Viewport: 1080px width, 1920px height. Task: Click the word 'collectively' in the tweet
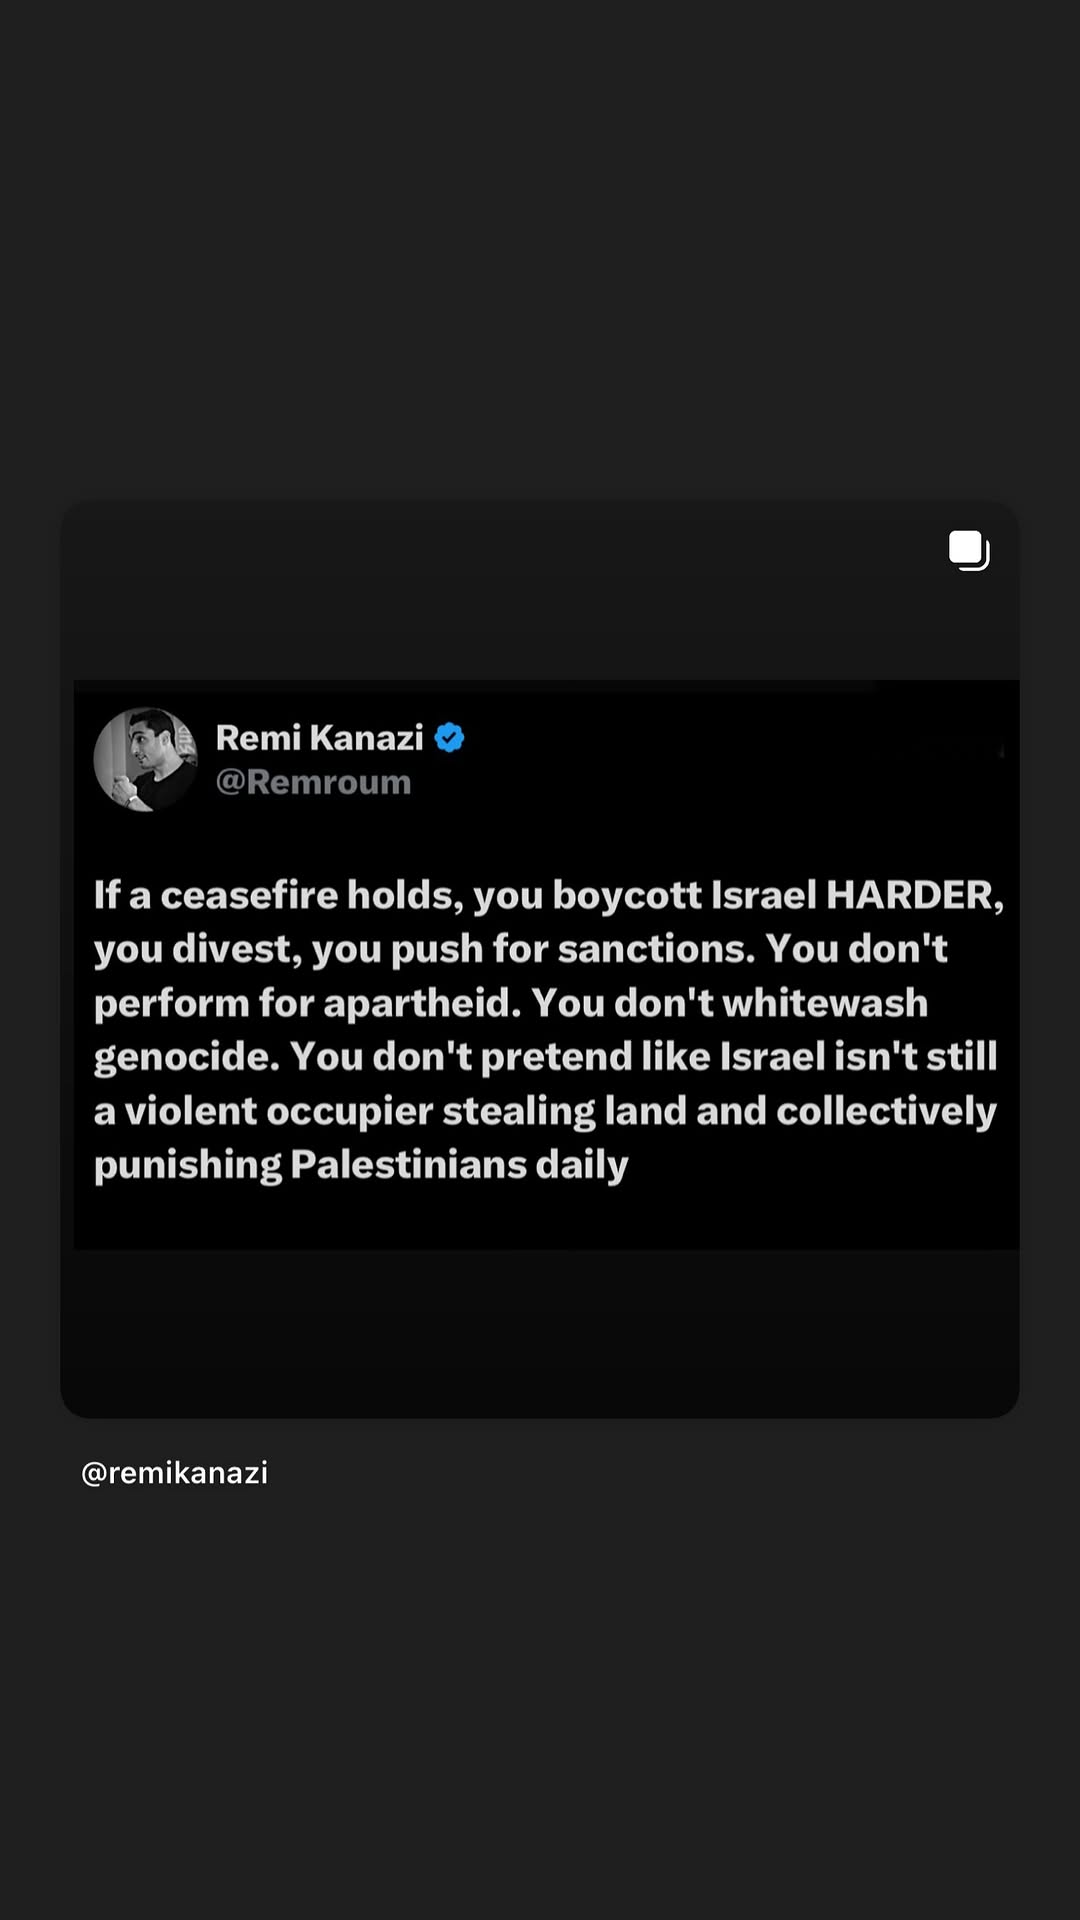pos(887,1111)
